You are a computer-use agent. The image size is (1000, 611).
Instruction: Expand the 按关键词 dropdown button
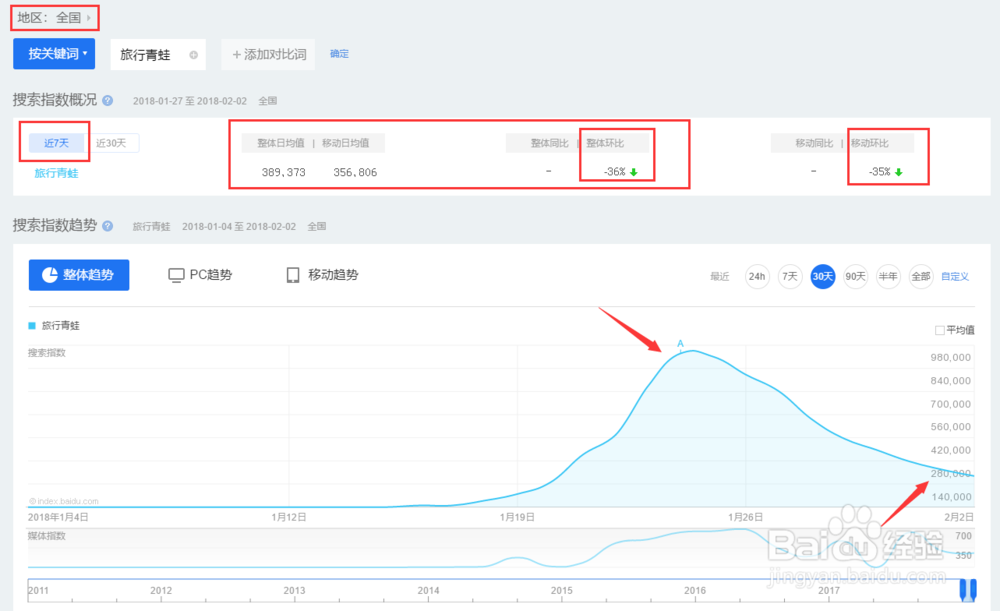54,54
